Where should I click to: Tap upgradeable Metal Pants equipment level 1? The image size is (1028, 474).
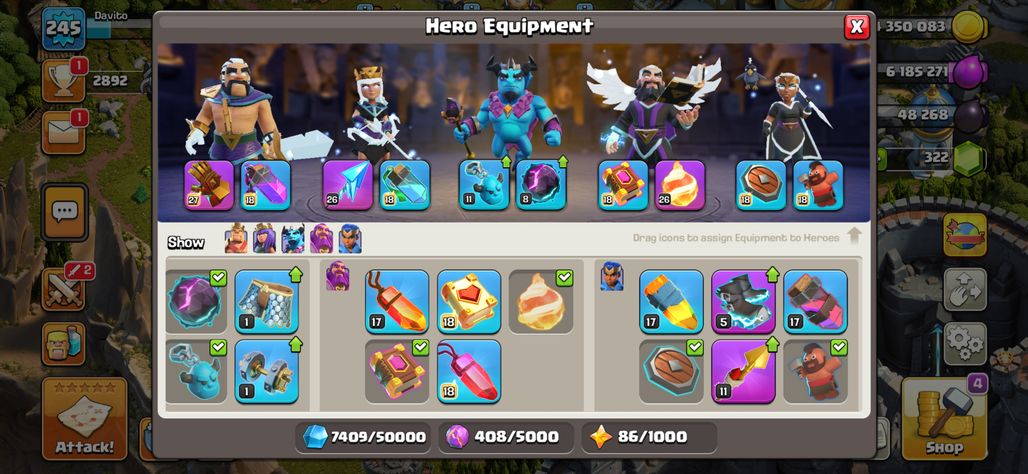click(x=266, y=302)
